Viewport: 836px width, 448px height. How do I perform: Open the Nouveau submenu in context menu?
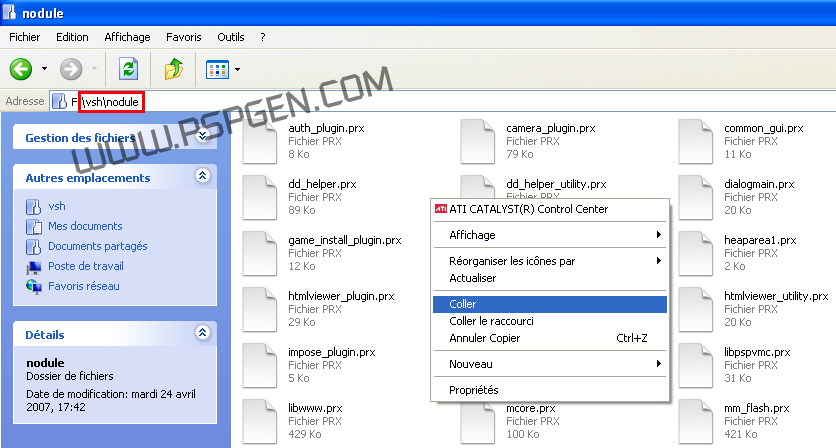point(550,364)
